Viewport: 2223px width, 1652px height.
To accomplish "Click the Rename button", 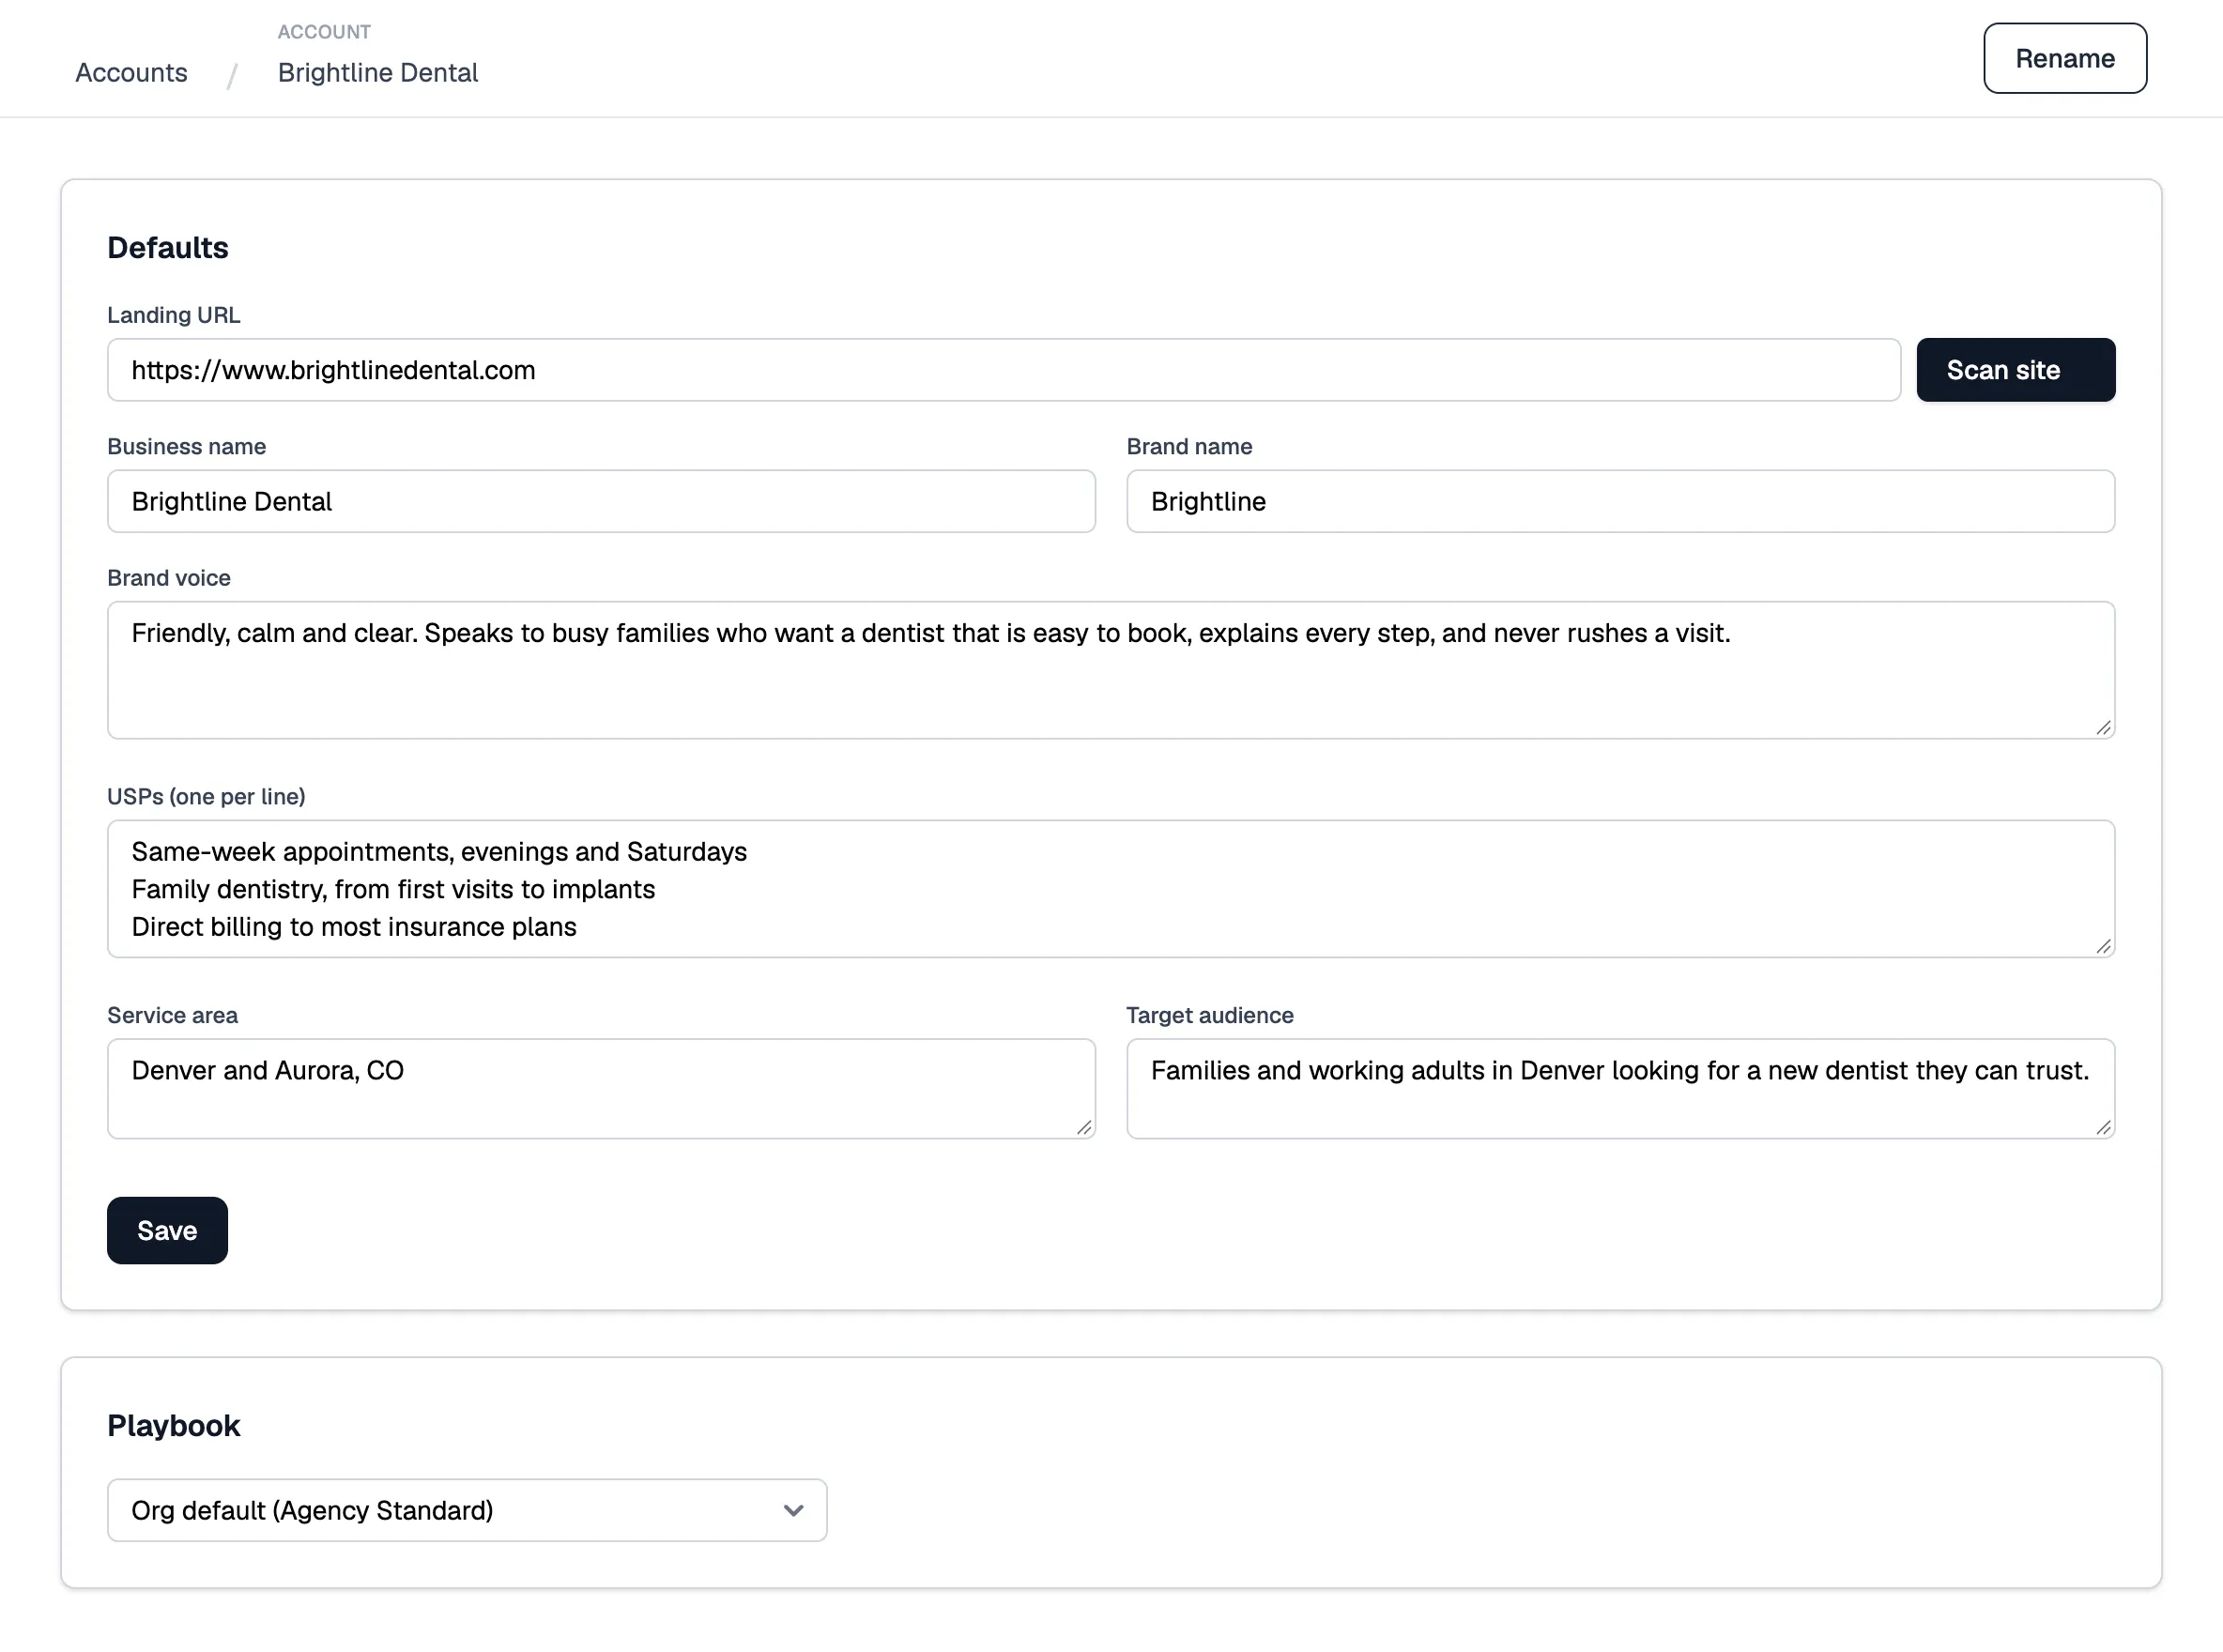I will [x=2064, y=58].
